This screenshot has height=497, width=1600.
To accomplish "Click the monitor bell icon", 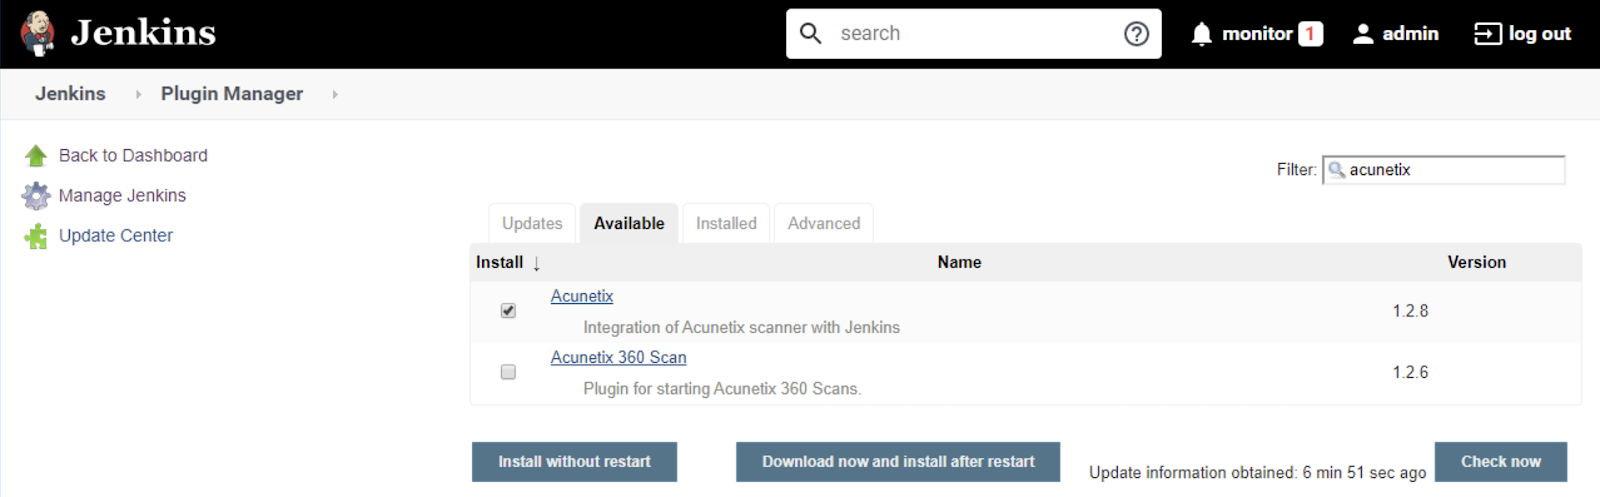I will (1202, 34).
